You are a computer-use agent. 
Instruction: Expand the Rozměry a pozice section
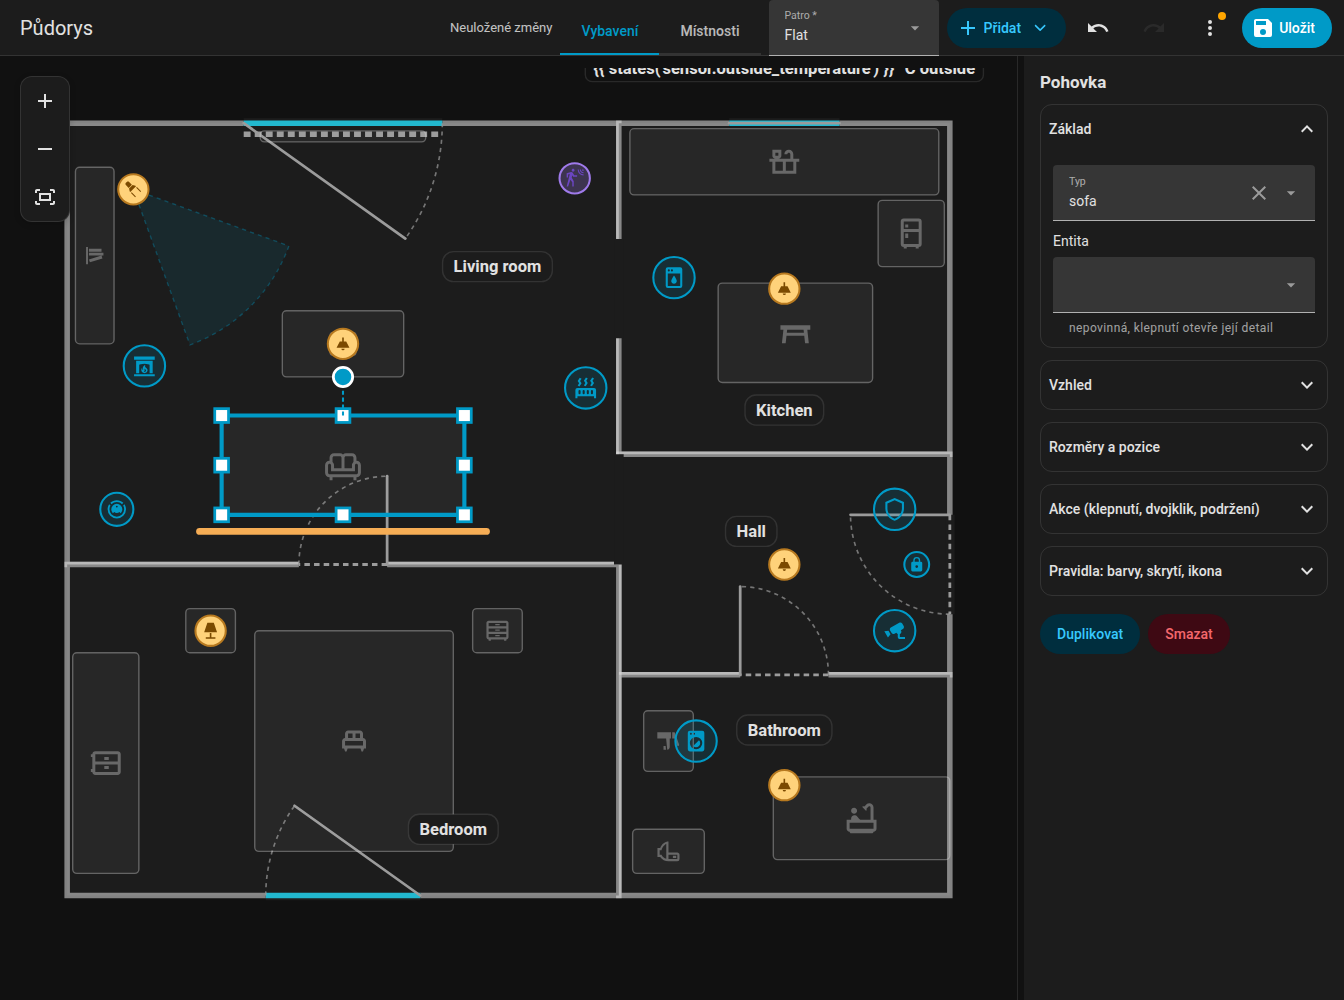click(x=1184, y=447)
